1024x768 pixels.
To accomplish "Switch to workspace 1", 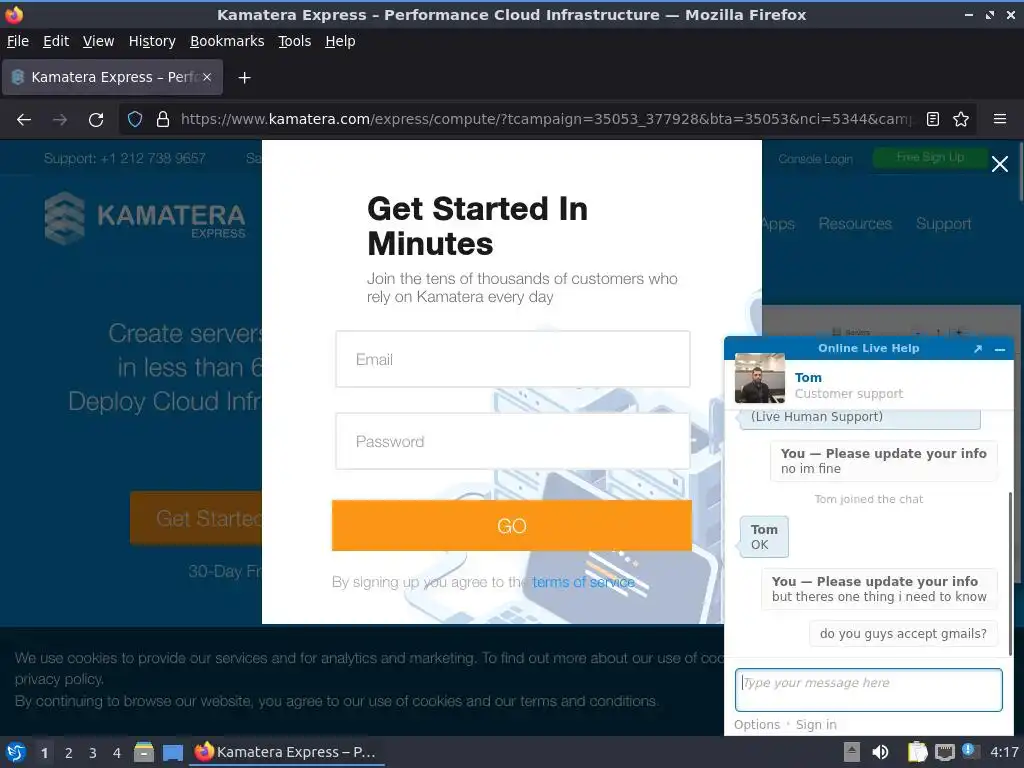I will pos(44,753).
